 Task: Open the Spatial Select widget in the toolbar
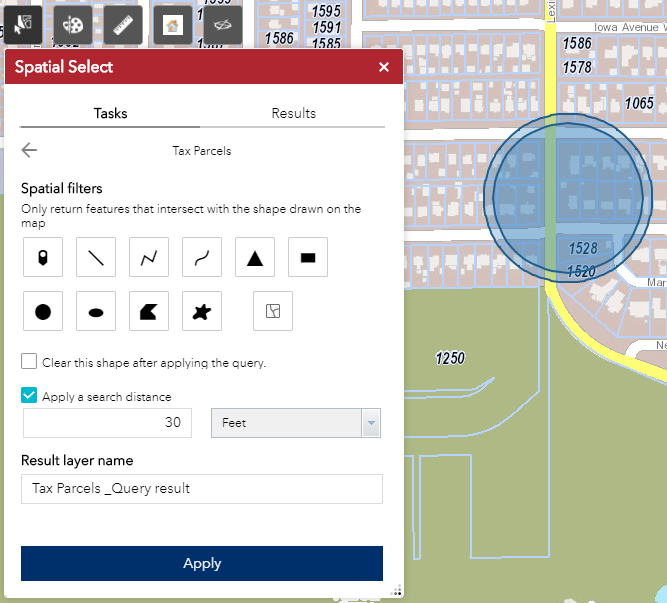coord(23,23)
